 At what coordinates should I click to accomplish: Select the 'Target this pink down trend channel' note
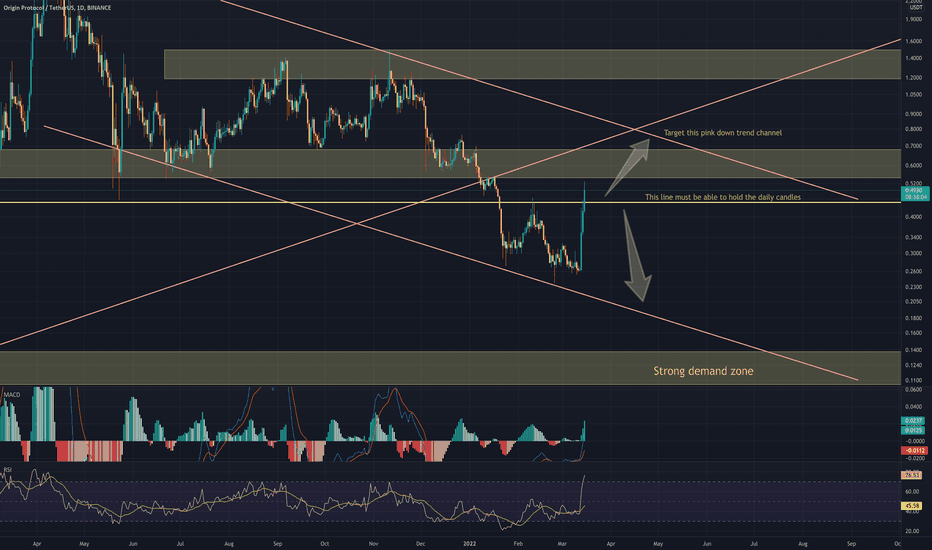click(723, 133)
